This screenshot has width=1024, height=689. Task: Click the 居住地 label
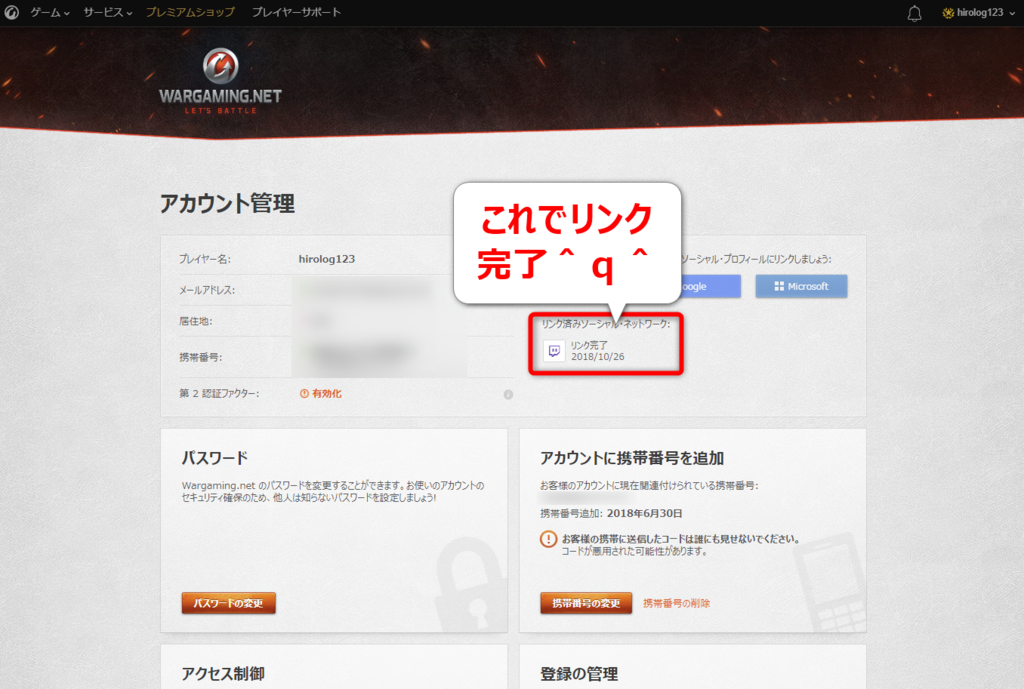pyautogui.click(x=196, y=321)
